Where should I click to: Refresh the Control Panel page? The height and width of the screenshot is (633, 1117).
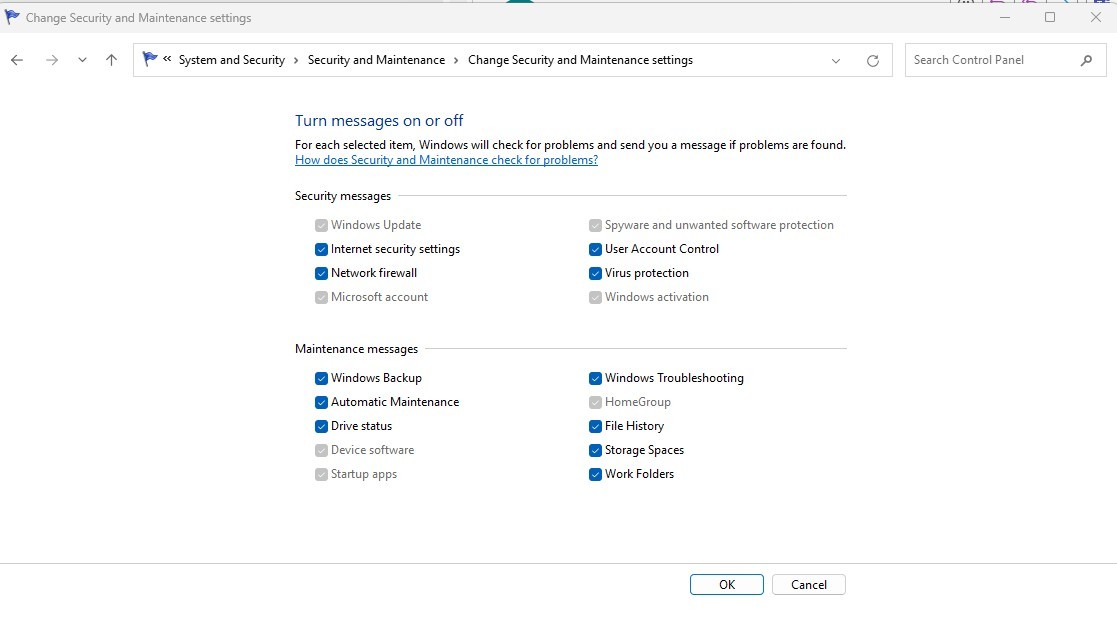coord(873,61)
